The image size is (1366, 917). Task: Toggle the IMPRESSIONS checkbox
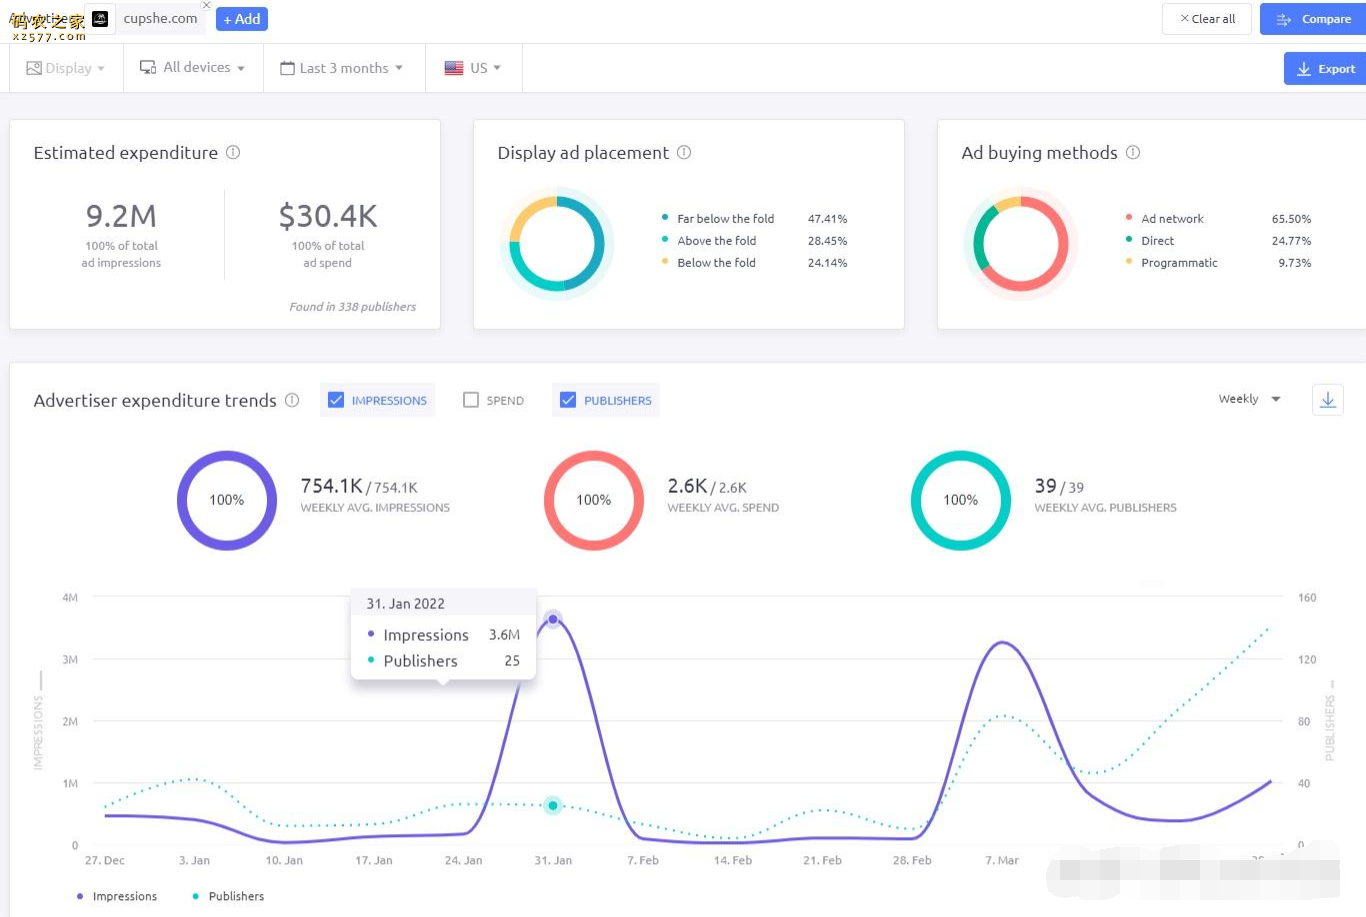336,400
